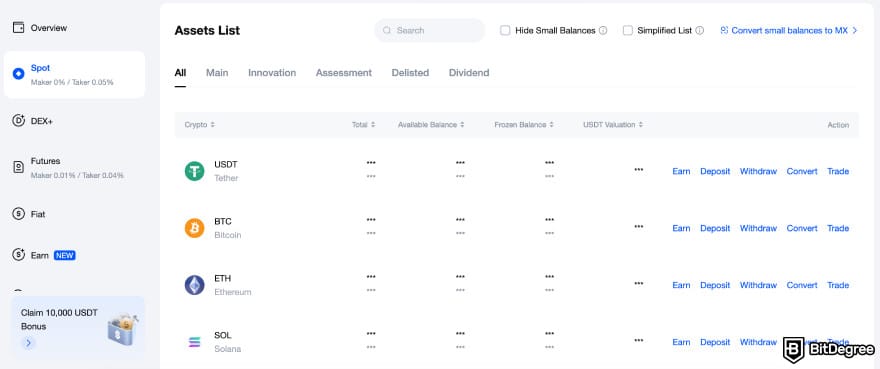Screen dimensions: 880x369
Task: Expand Convert small balances to MX chevron
Action: point(855,30)
